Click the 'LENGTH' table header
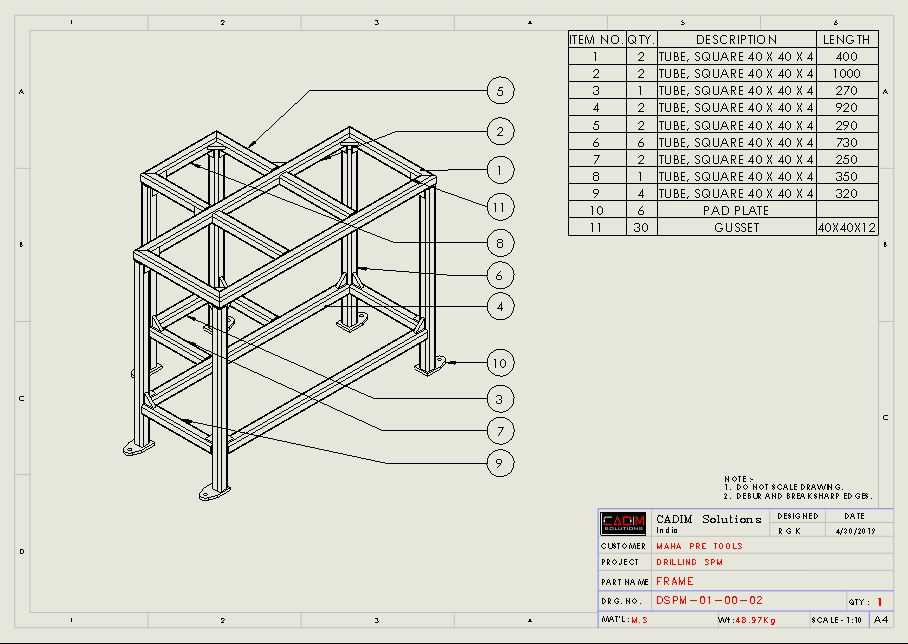 (847, 39)
